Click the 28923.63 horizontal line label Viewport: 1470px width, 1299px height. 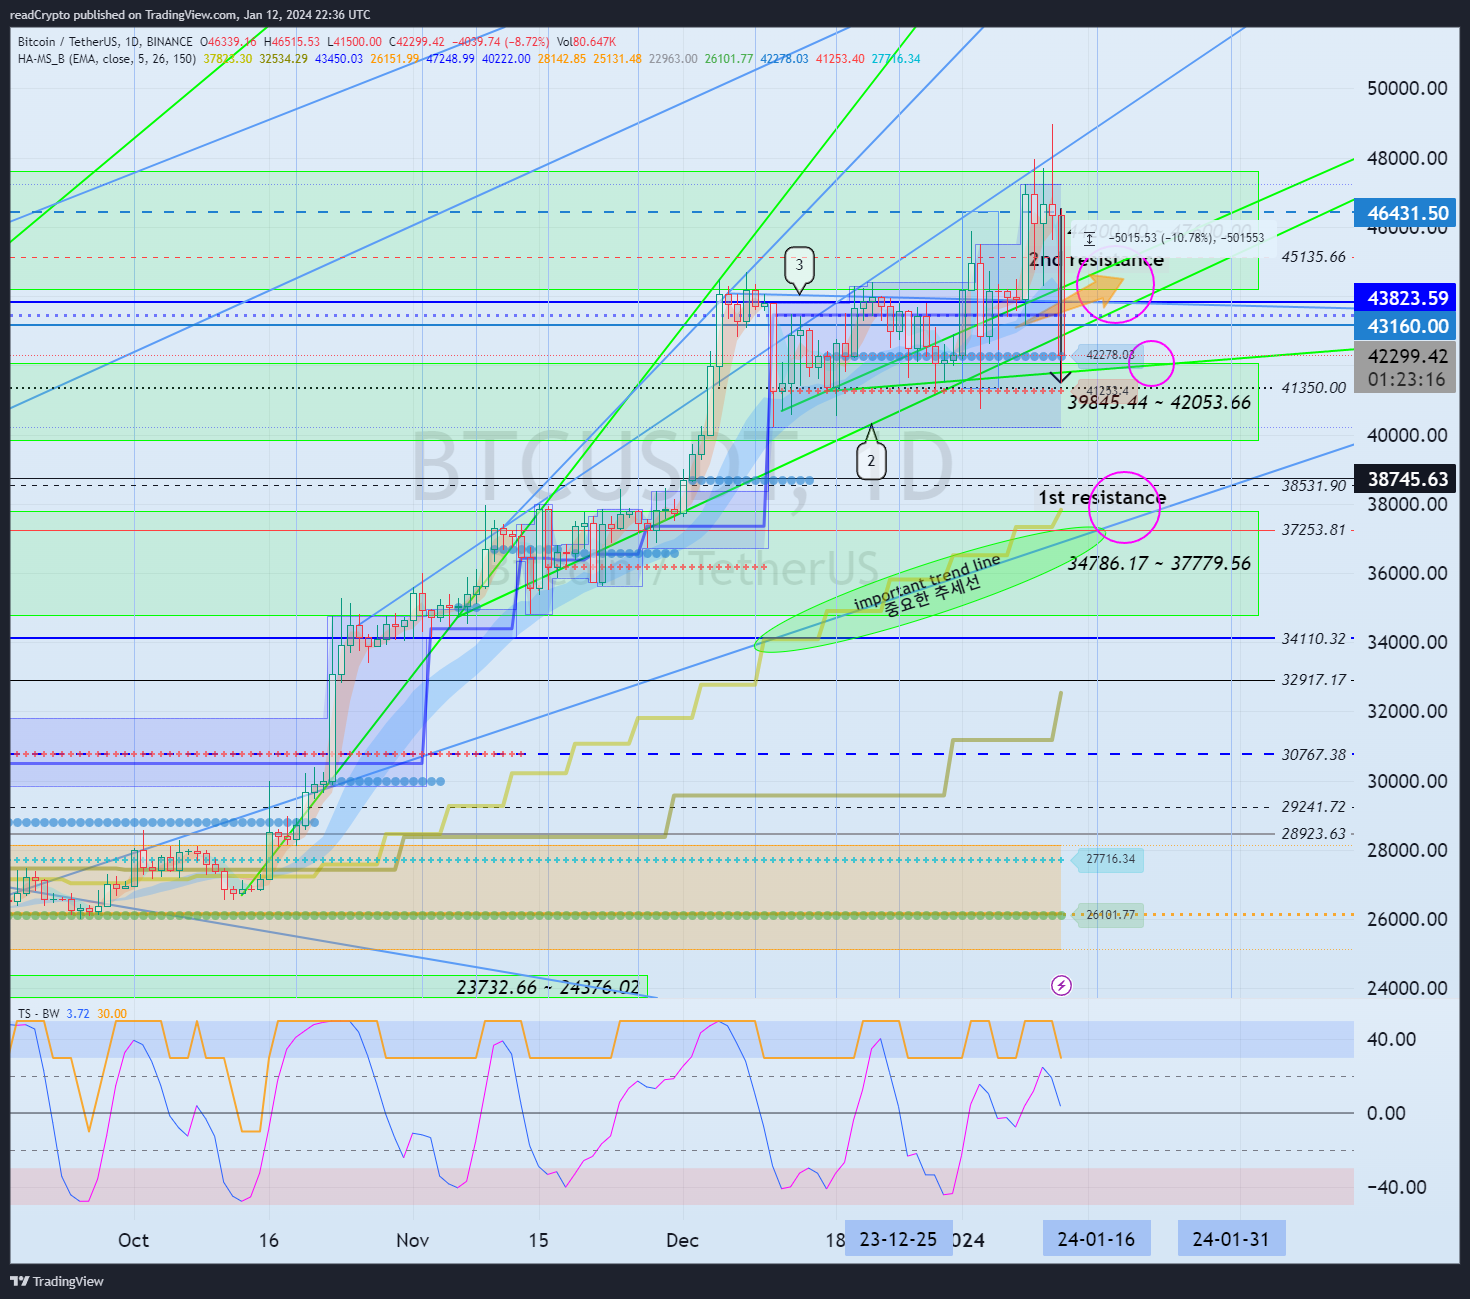coord(1314,834)
